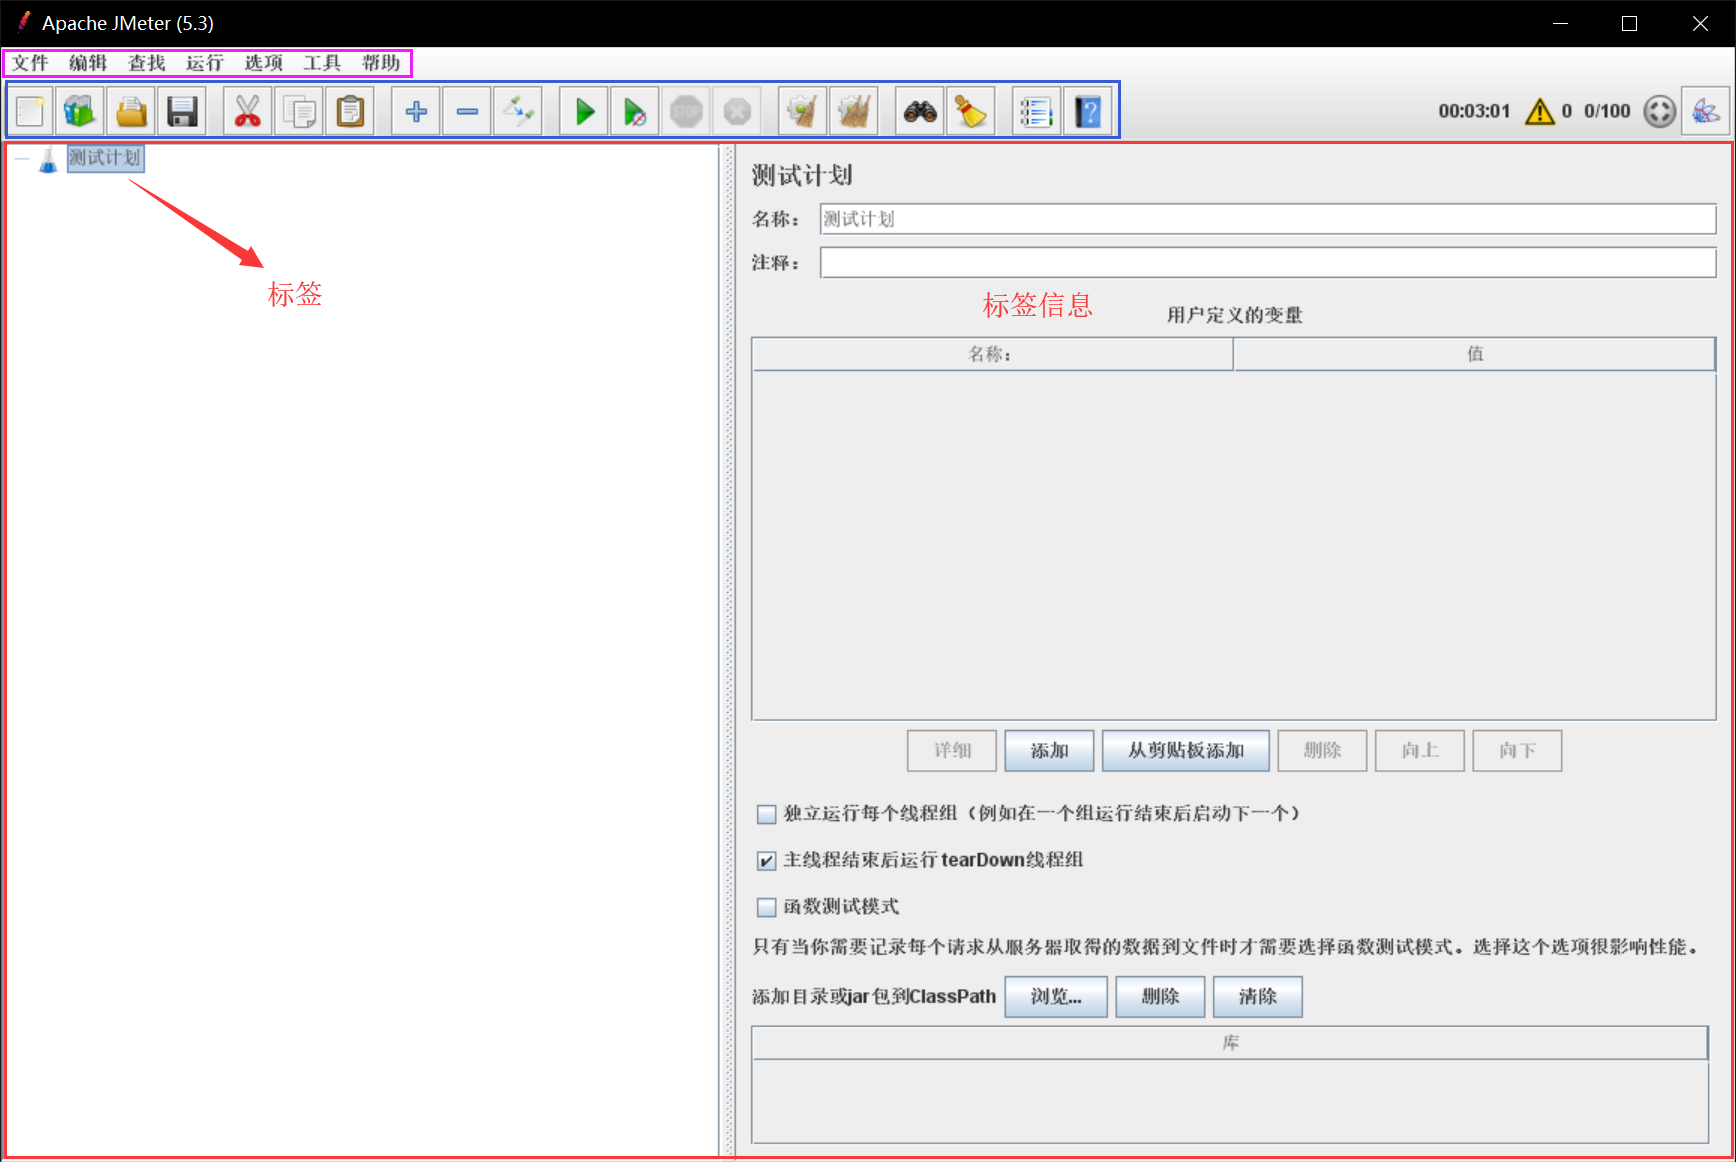Click the 浏览... button for ClassPath
This screenshot has width=1736, height=1162.
tap(1055, 997)
